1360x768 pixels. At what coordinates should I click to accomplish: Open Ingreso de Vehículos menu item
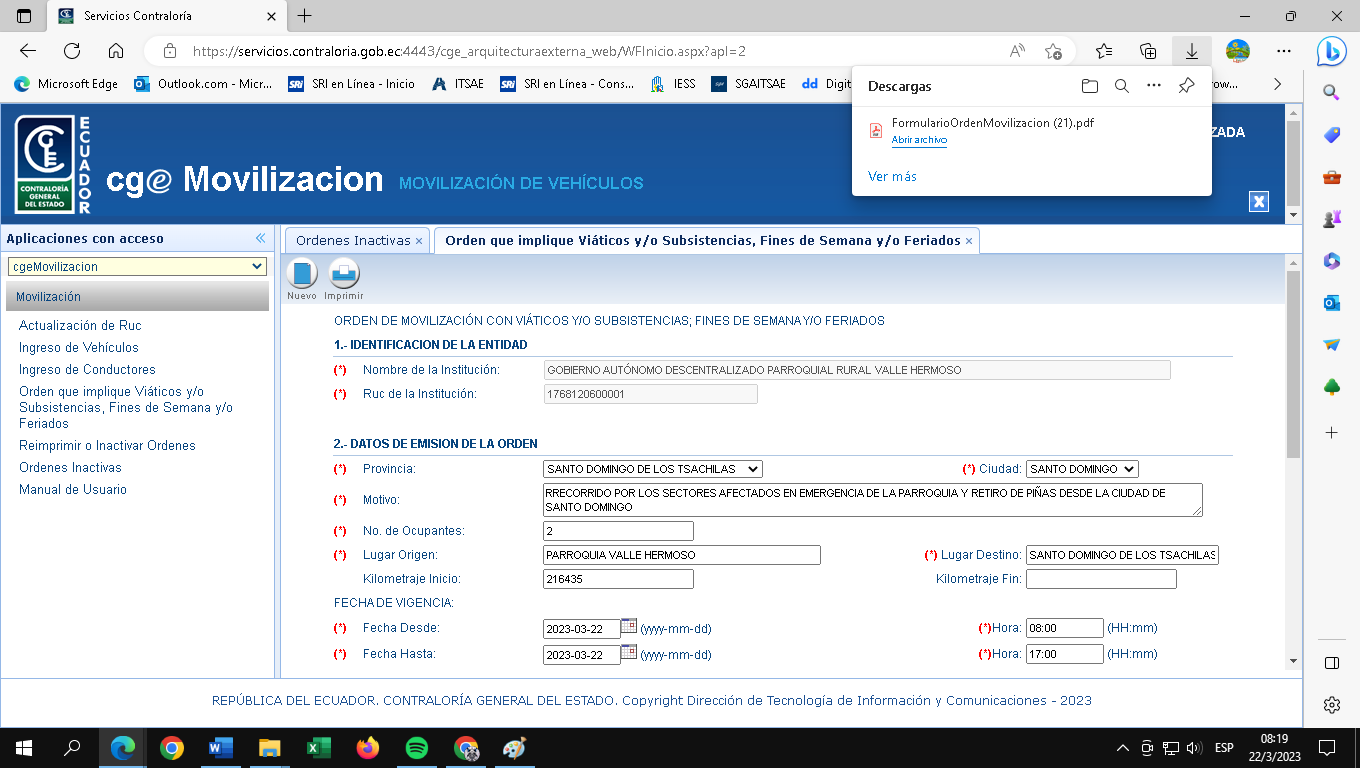[x=79, y=347]
